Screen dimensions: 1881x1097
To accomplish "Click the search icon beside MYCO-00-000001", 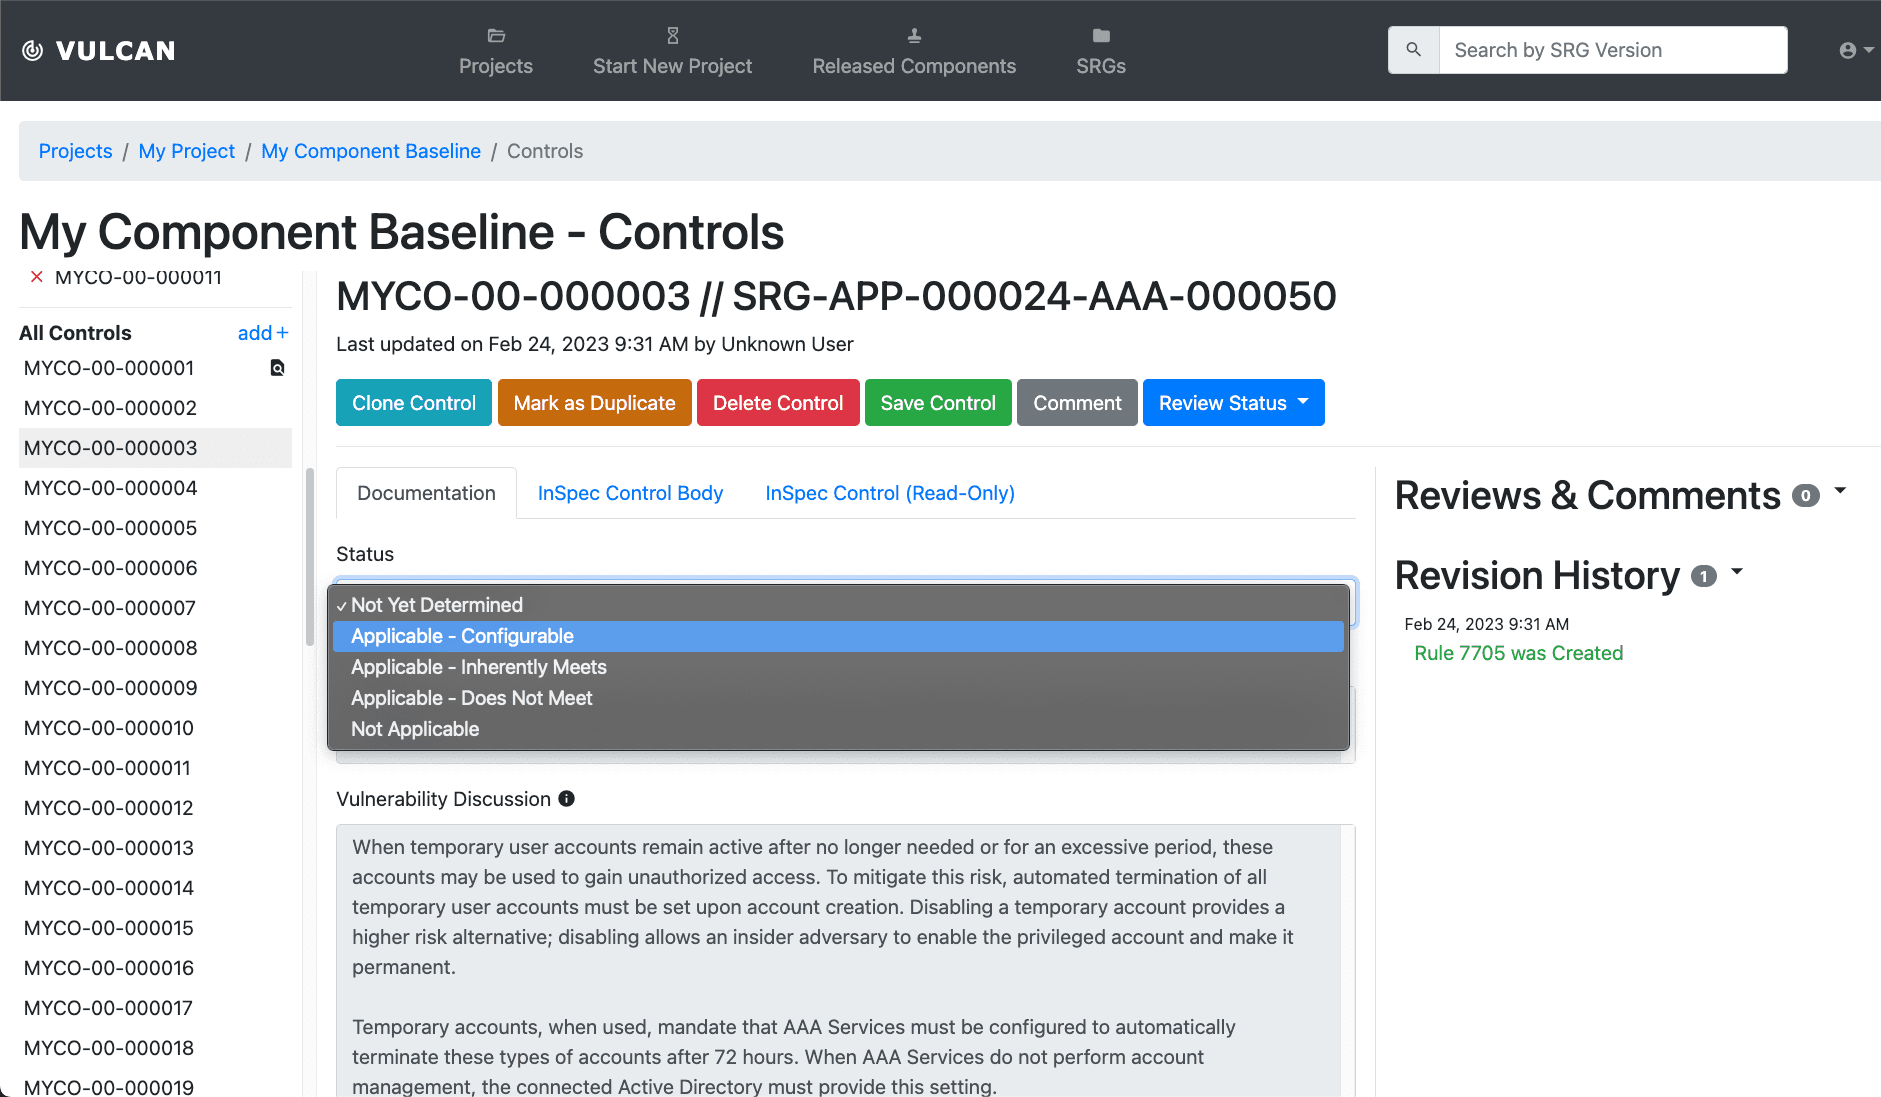I will [277, 368].
